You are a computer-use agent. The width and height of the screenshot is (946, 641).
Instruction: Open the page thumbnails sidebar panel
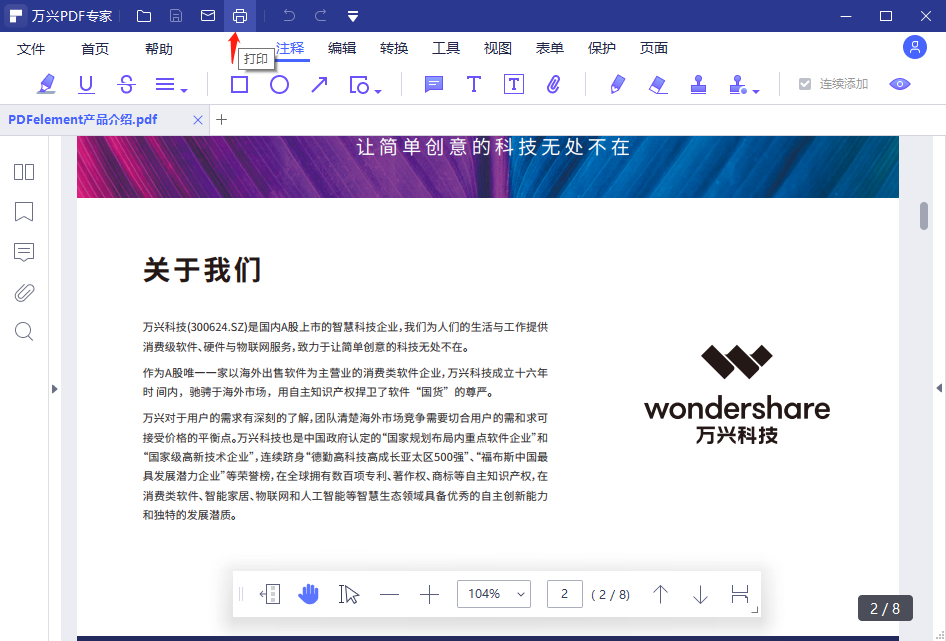[23, 172]
